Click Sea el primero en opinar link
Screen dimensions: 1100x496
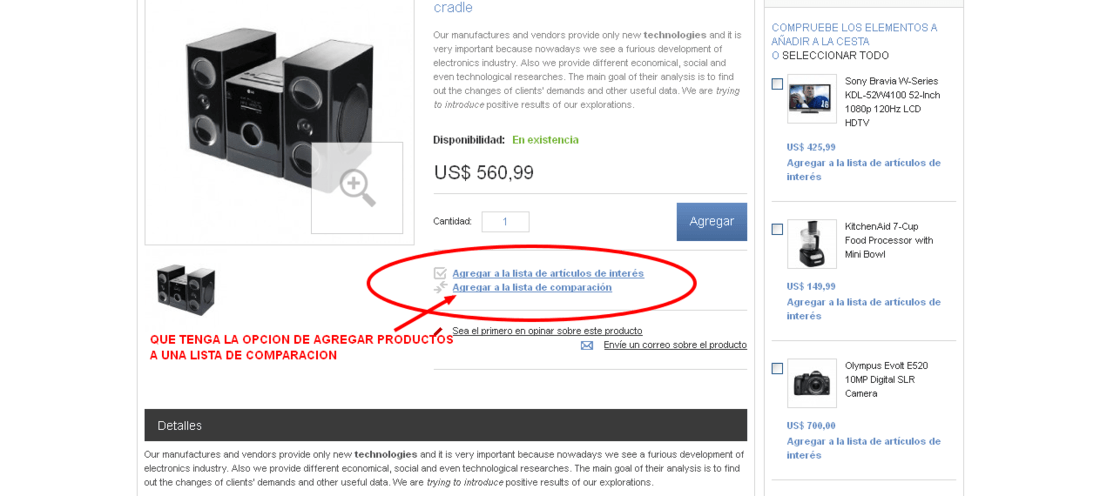[x=547, y=330]
